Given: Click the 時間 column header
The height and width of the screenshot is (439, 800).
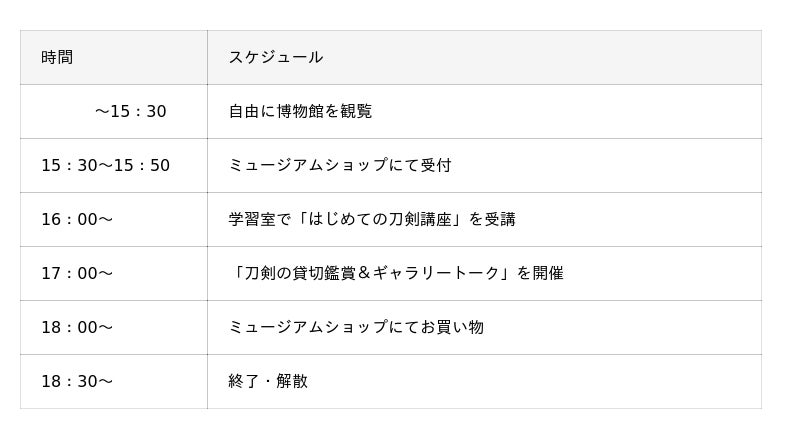Looking at the screenshot, I should coord(57,57).
